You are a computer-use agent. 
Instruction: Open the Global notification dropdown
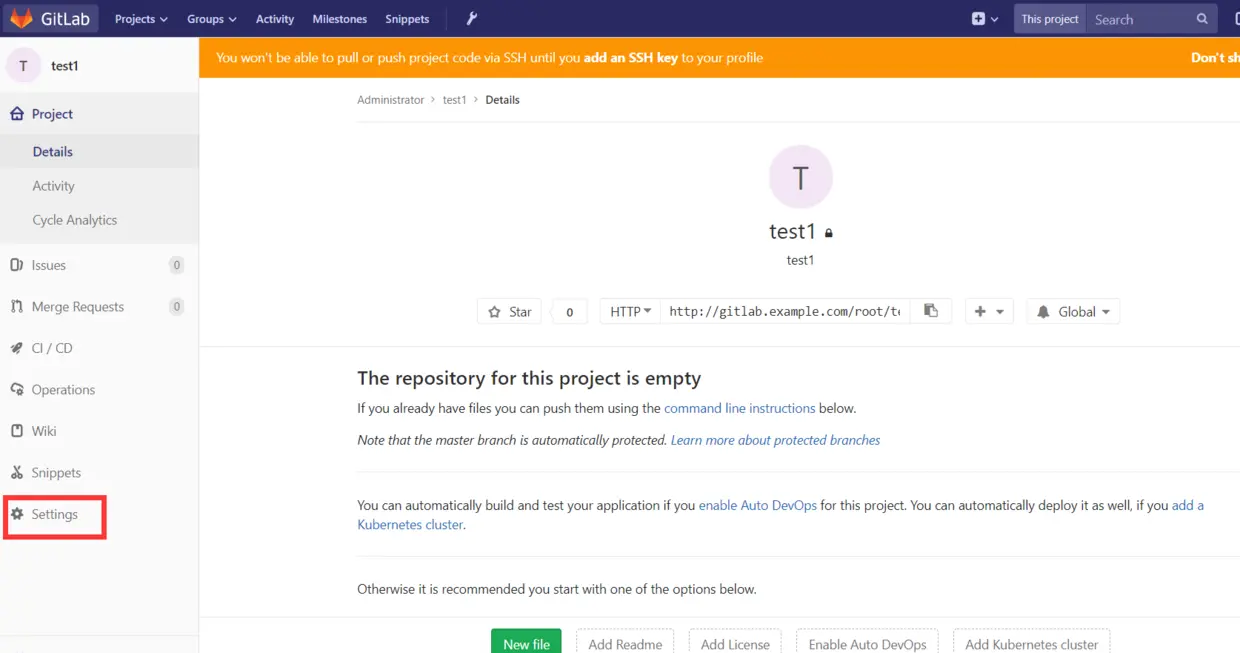tap(1074, 311)
